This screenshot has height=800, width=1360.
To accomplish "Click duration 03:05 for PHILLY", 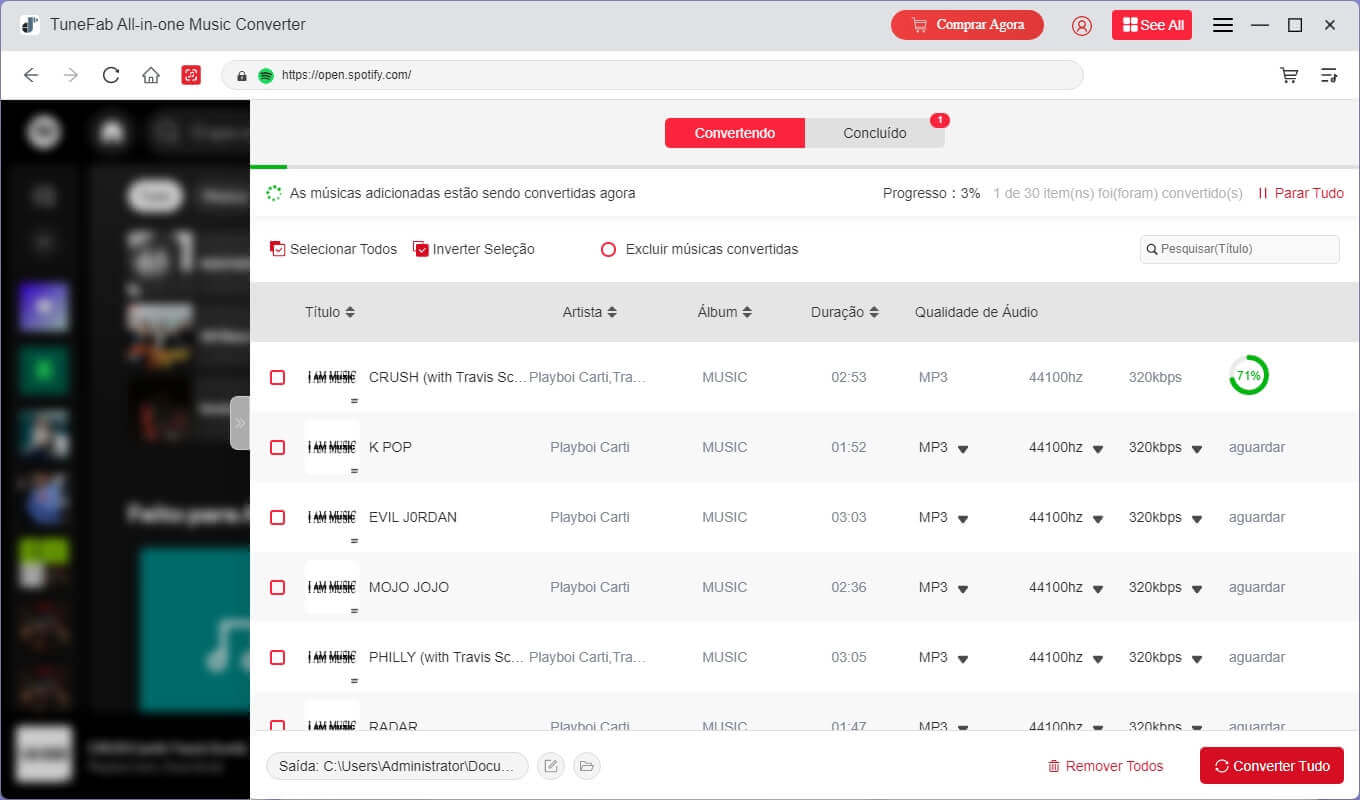I will [x=849, y=657].
